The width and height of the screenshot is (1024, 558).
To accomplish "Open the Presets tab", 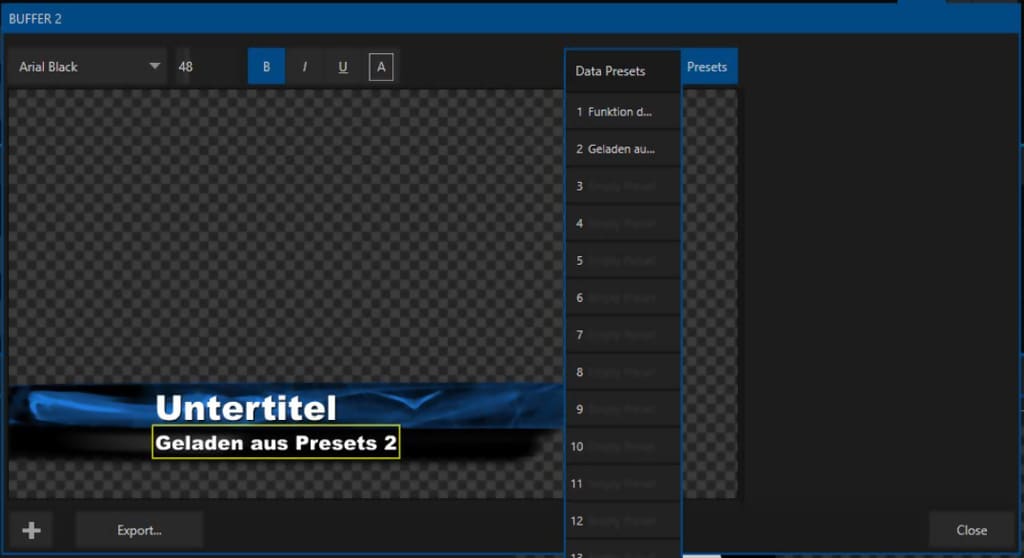I will tap(708, 67).
